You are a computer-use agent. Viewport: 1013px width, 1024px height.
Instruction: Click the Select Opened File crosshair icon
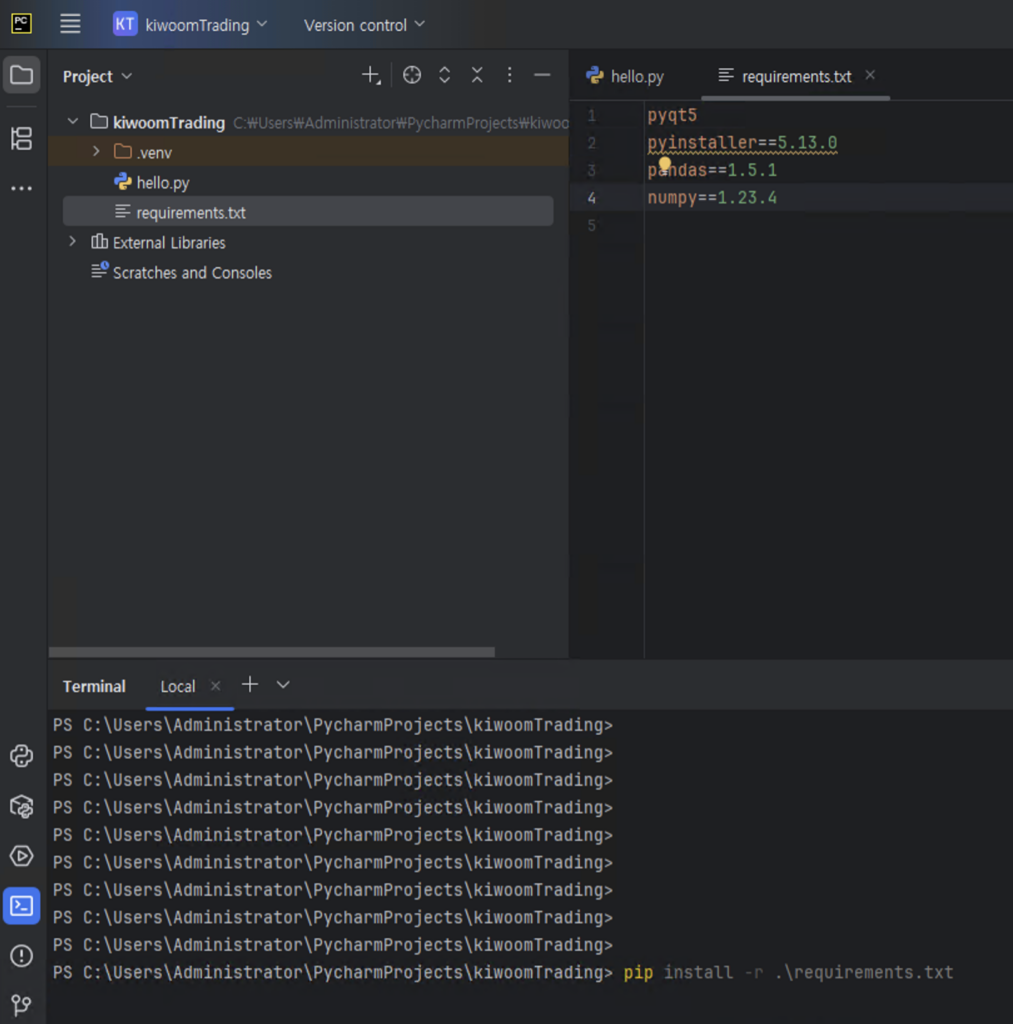(x=411, y=75)
